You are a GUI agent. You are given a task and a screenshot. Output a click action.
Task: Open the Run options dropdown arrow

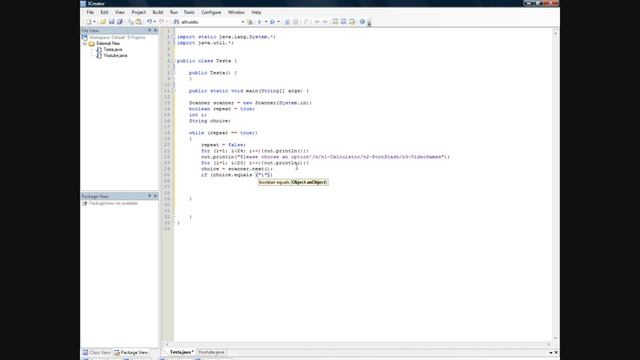pos(278,22)
